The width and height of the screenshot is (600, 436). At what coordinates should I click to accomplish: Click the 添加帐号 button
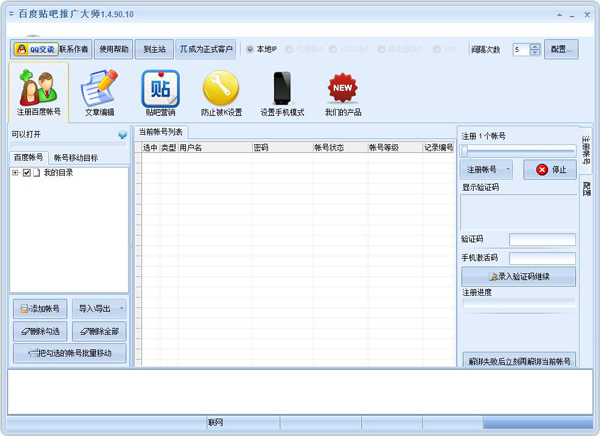pos(40,309)
